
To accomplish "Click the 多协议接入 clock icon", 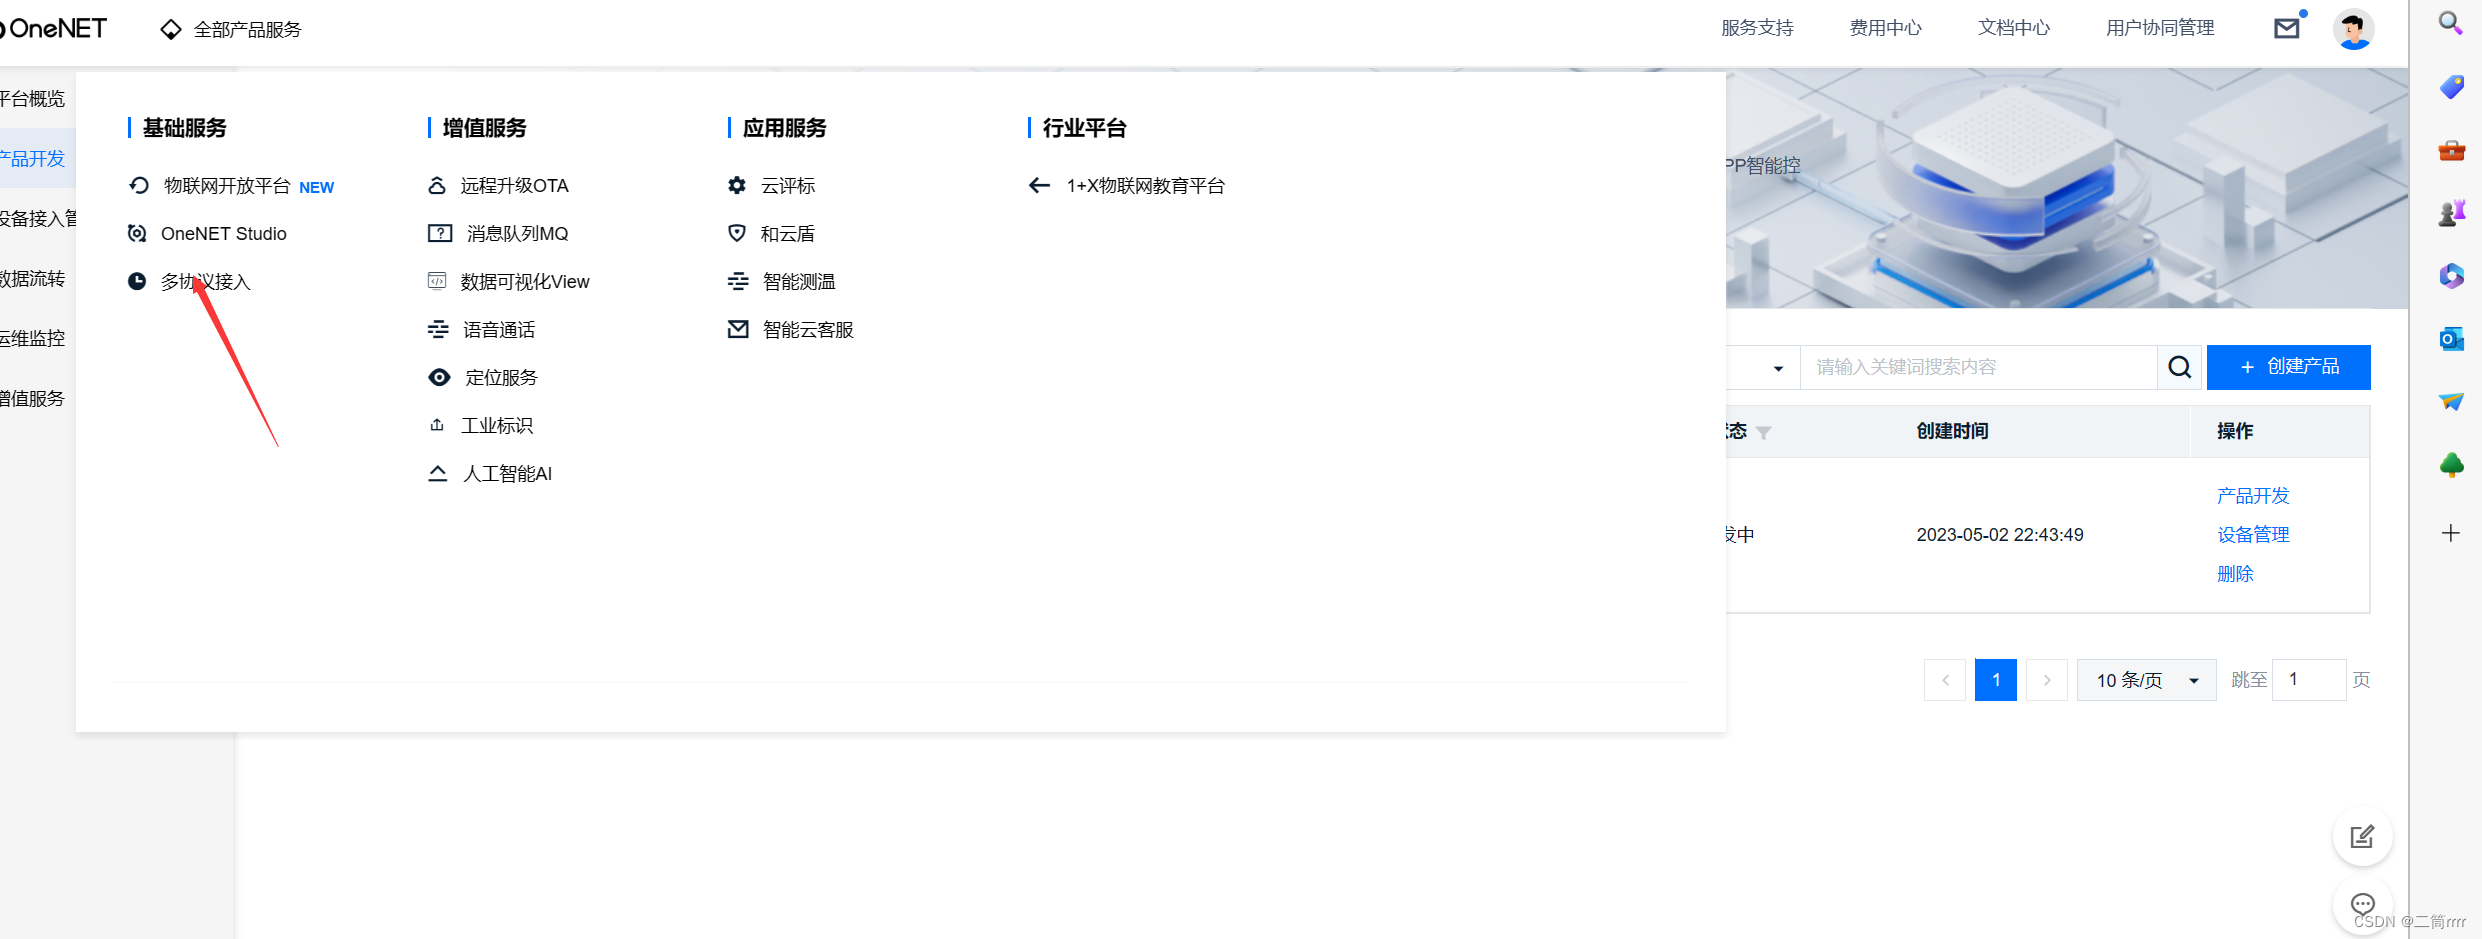I will tap(137, 281).
